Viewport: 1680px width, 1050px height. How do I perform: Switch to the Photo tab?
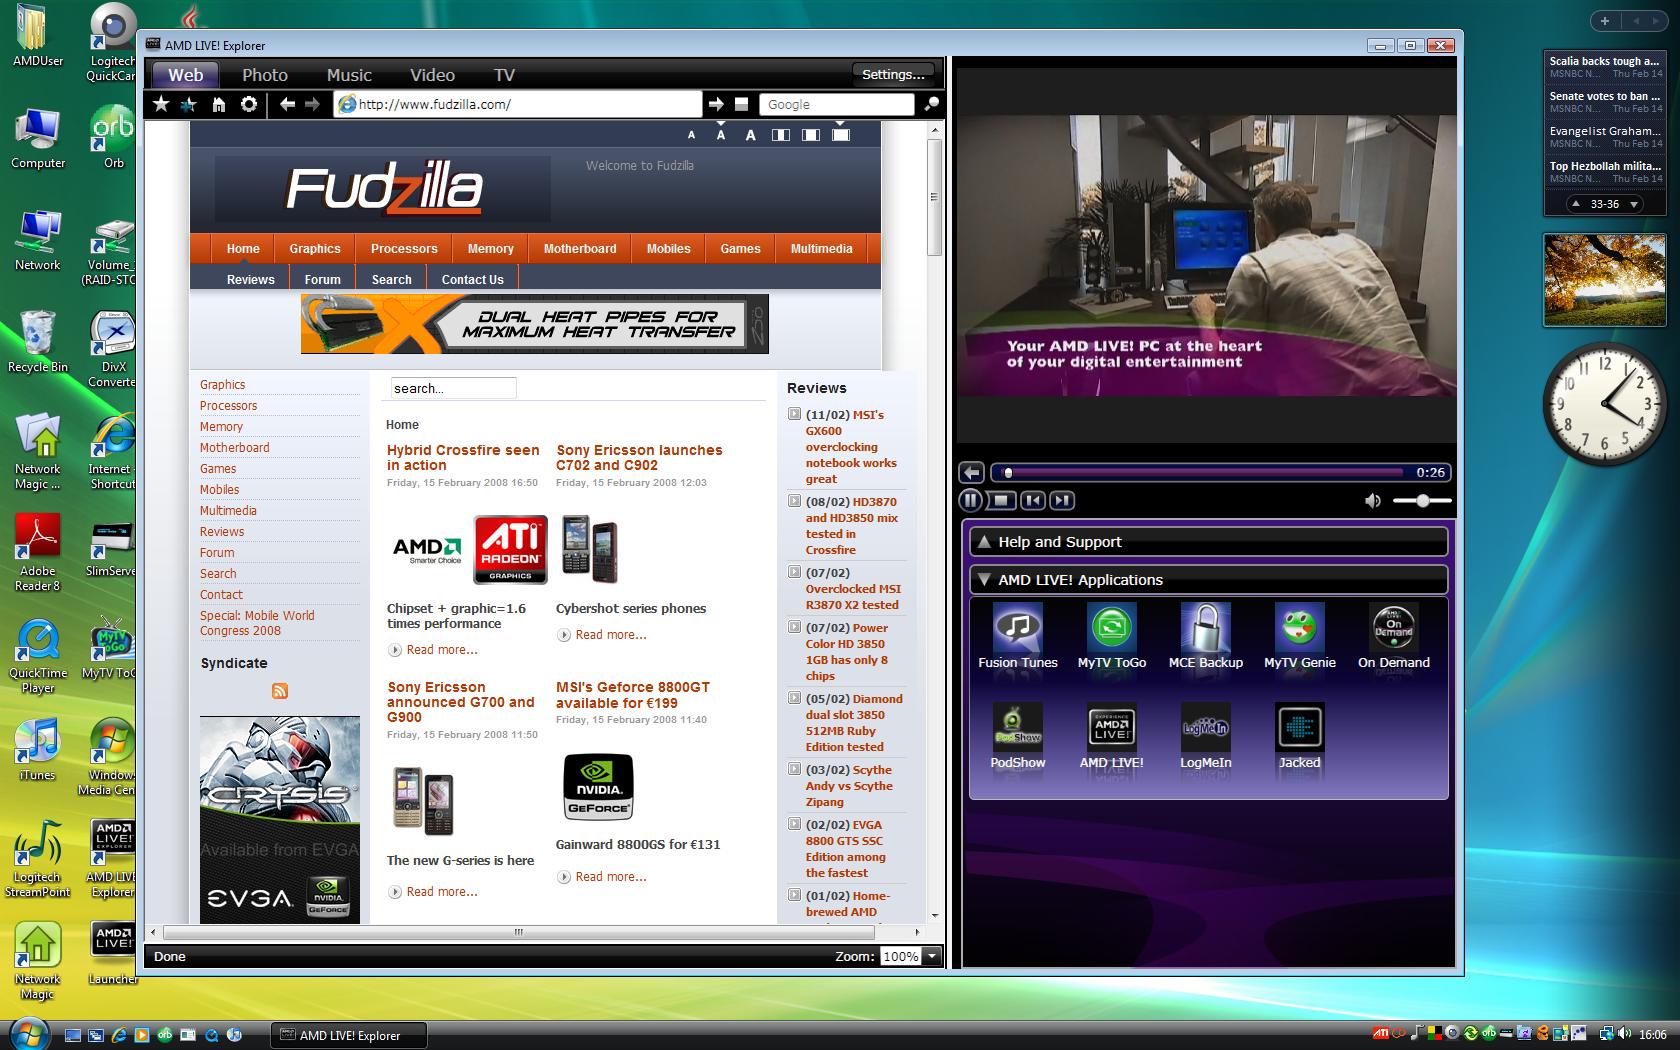[x=264, y=74]
